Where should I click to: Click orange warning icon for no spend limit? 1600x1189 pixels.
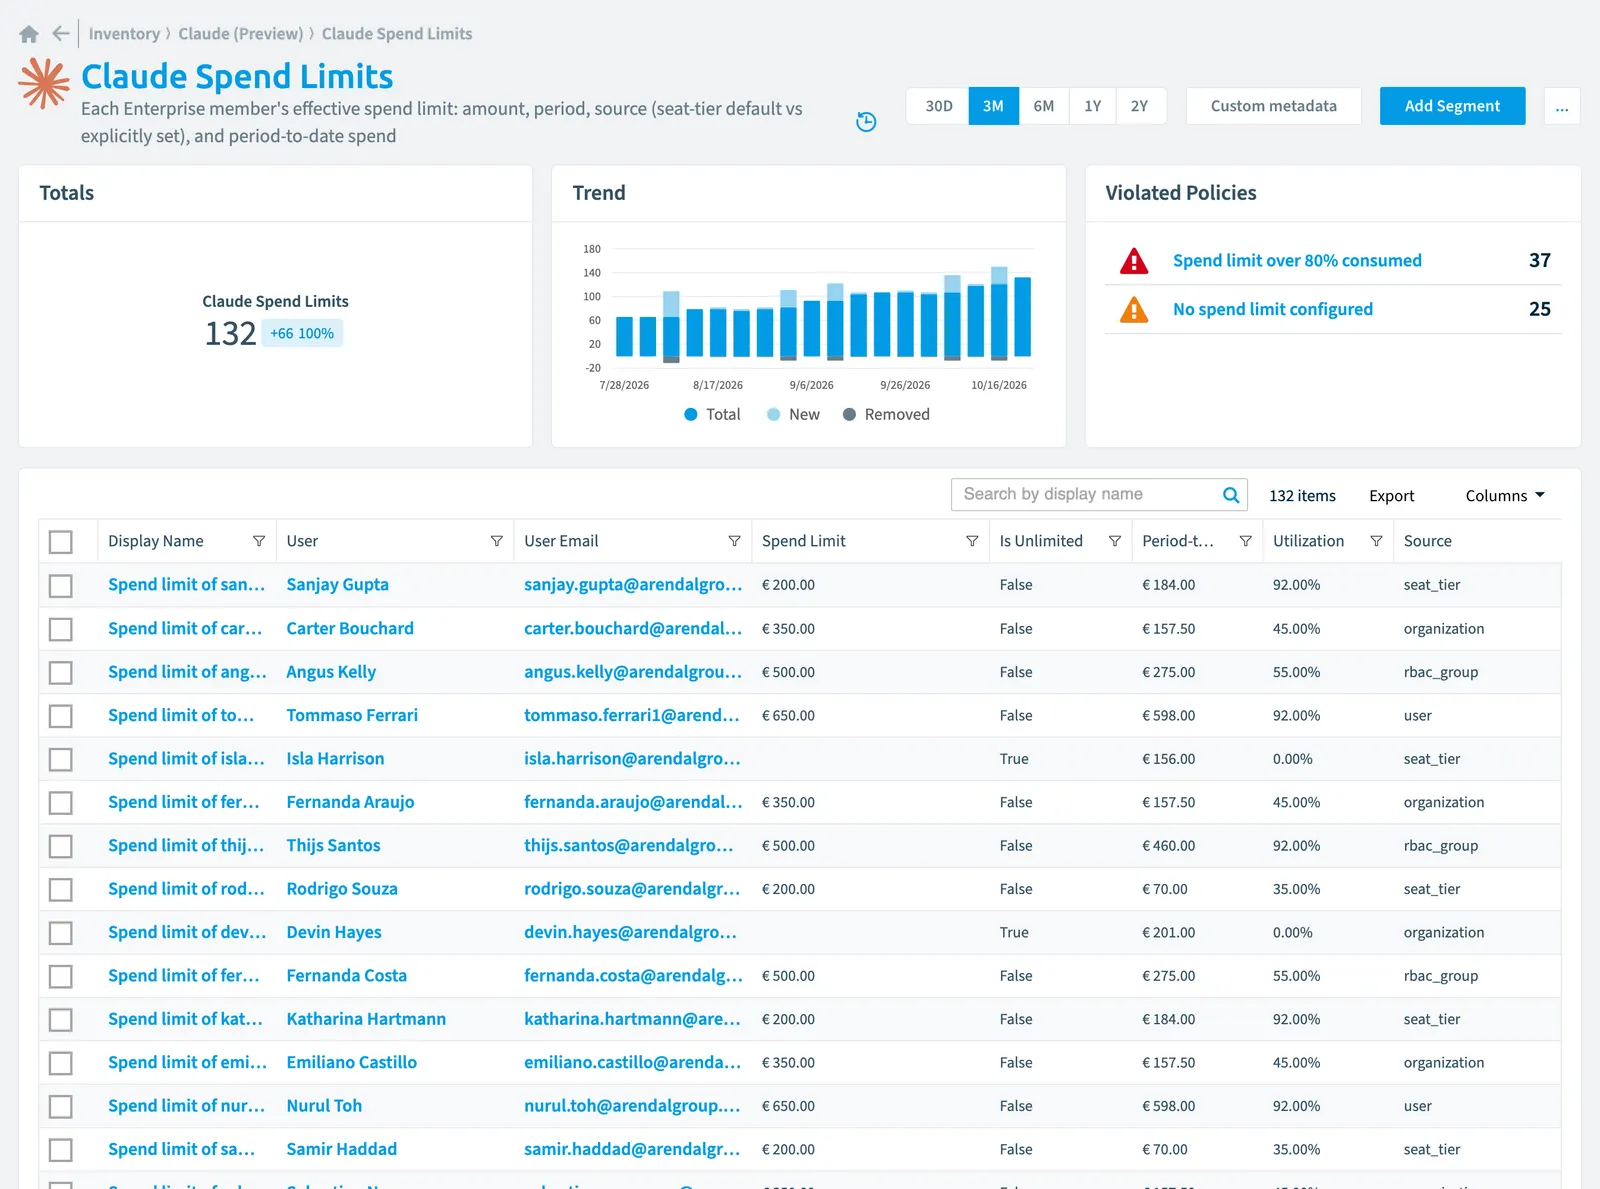(1134, 310)
